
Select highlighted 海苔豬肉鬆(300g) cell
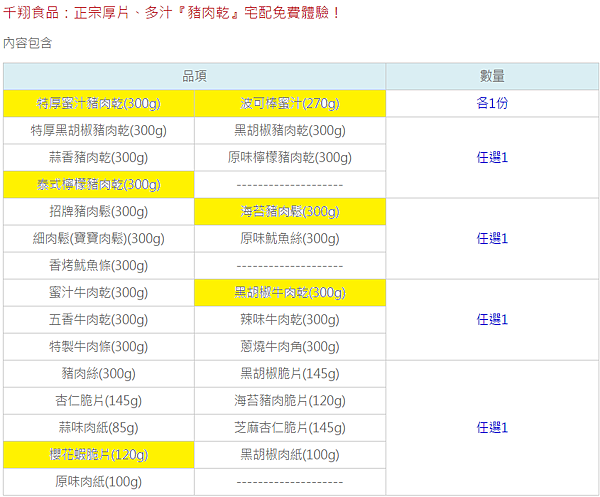[x=290, y=212]
